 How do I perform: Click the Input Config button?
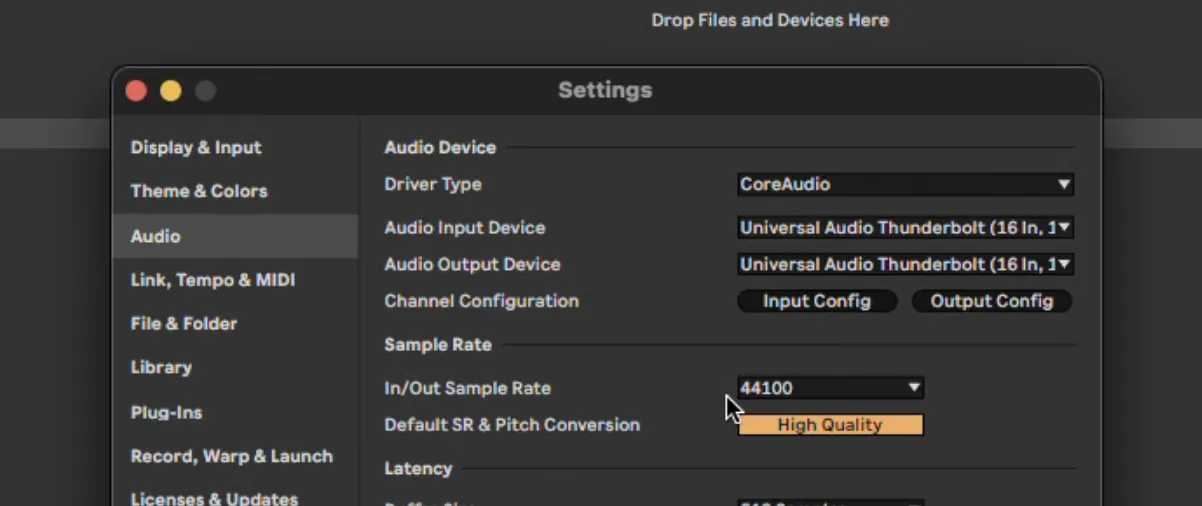point(817,301)
